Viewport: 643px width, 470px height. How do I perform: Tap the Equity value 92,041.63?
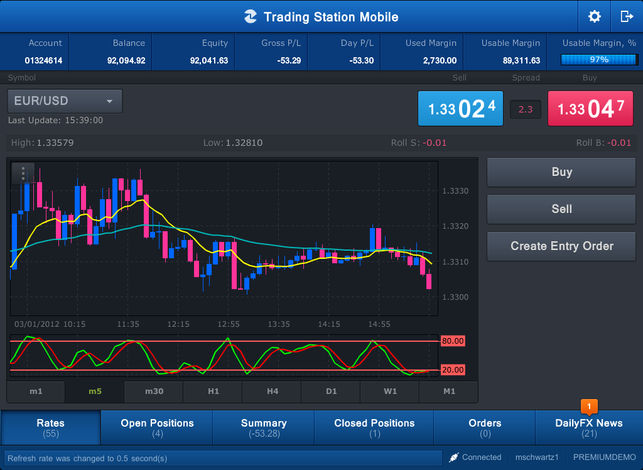pyautogui.click(x=209, y=61)
